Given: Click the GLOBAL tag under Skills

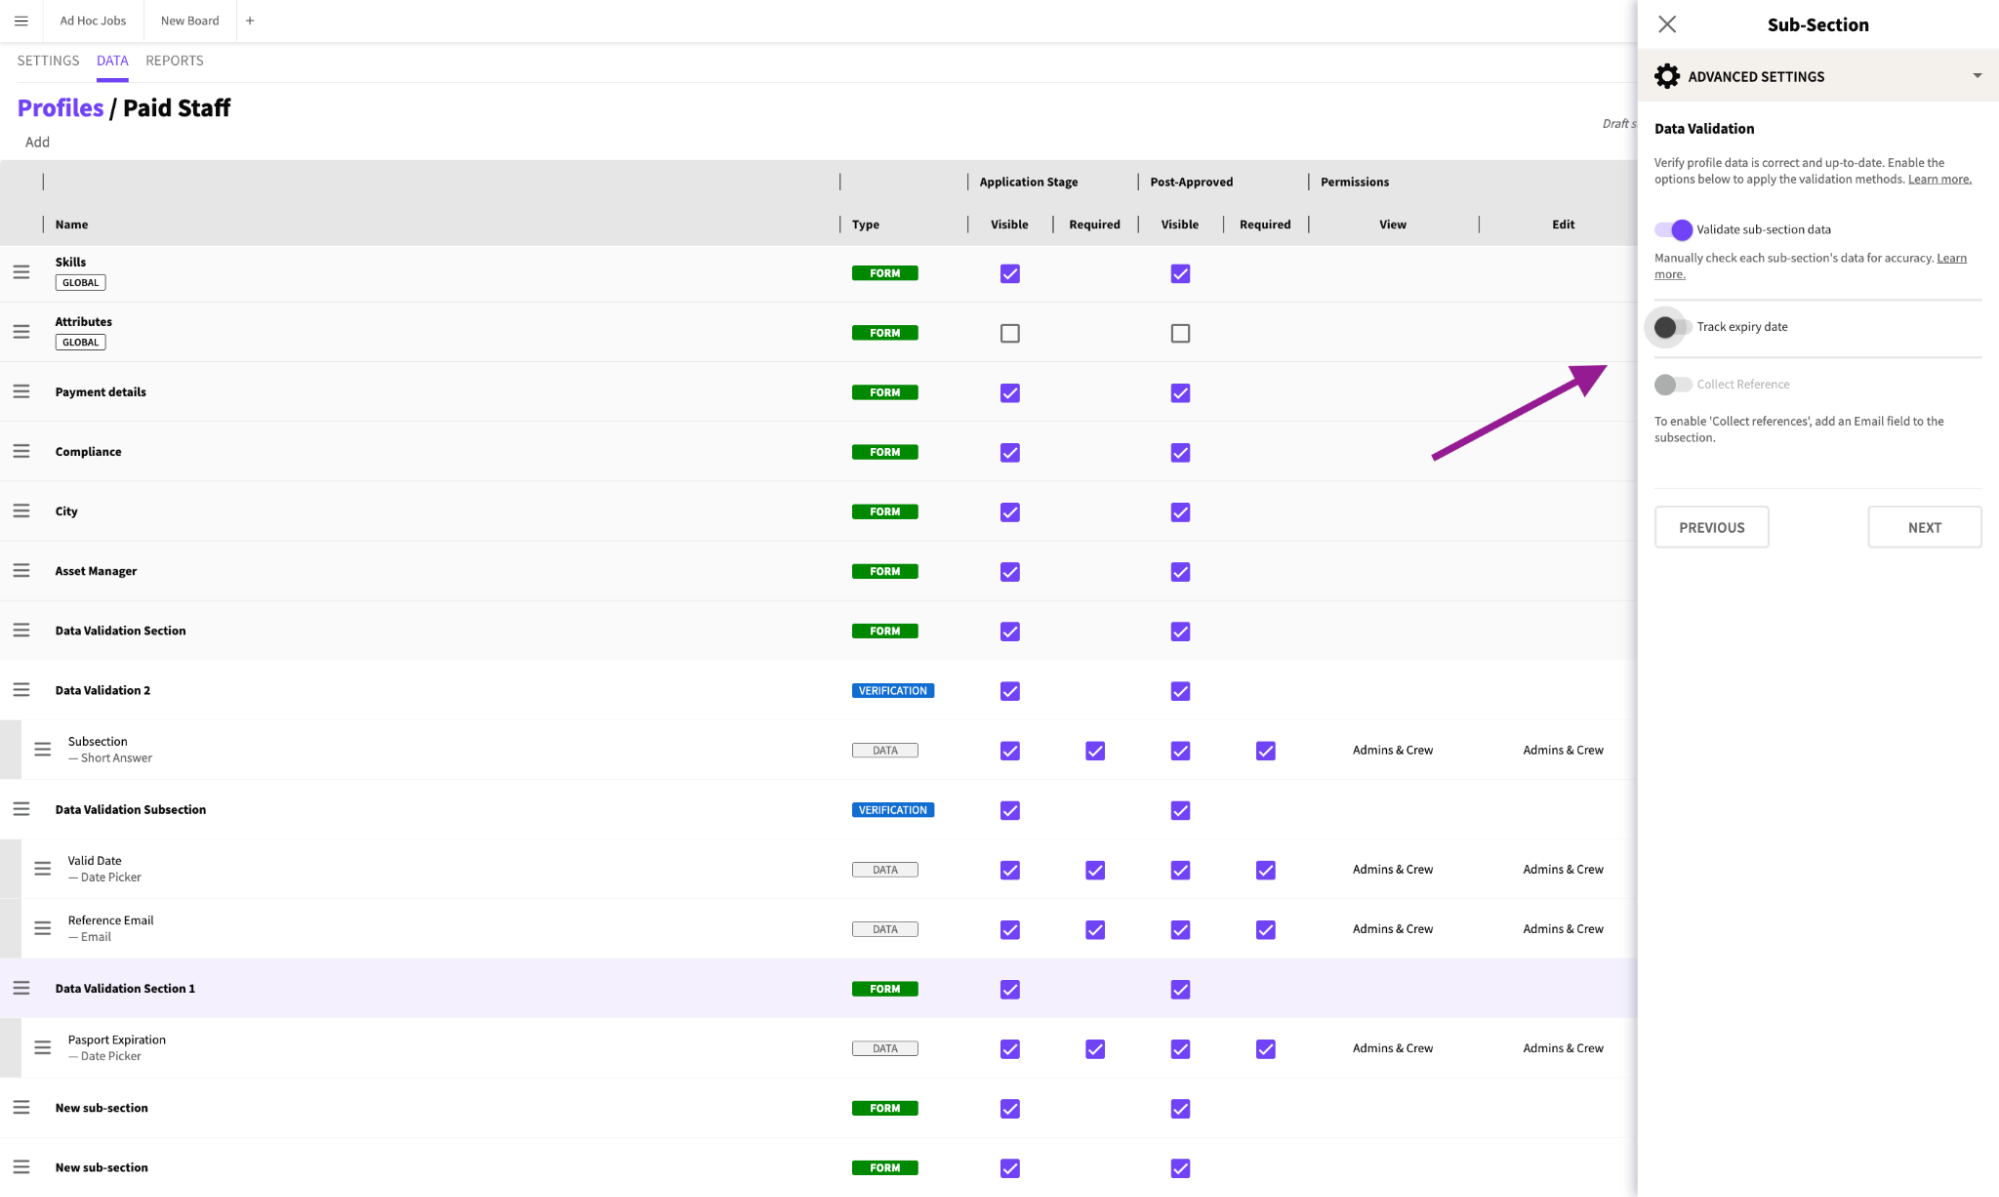Looking at the screenshot, I should 80,283.
